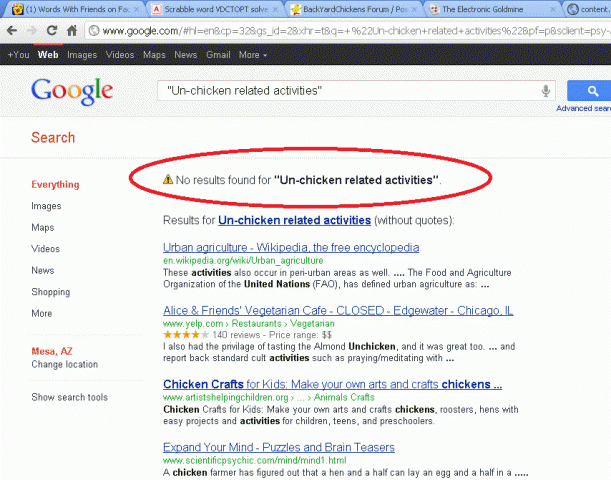Click the globe icon in the address bar

click(x=94, y=31)
